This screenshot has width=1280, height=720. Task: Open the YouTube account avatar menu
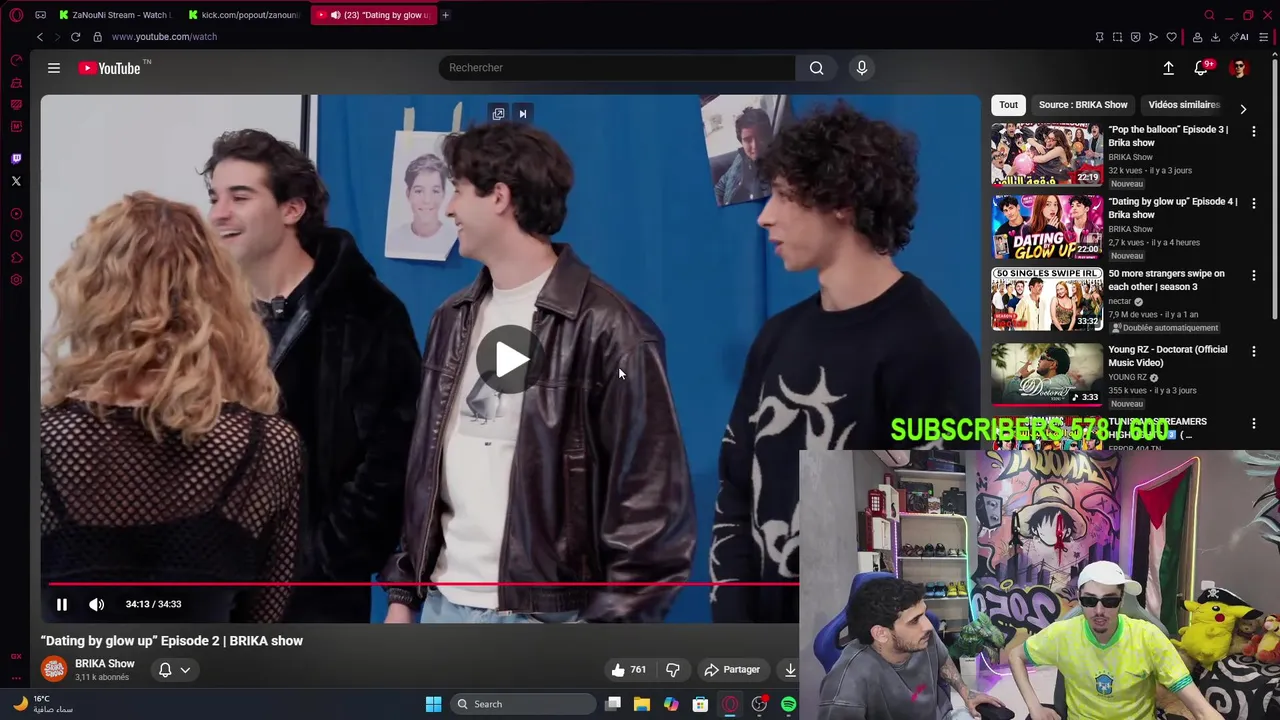coord(1239,68)
